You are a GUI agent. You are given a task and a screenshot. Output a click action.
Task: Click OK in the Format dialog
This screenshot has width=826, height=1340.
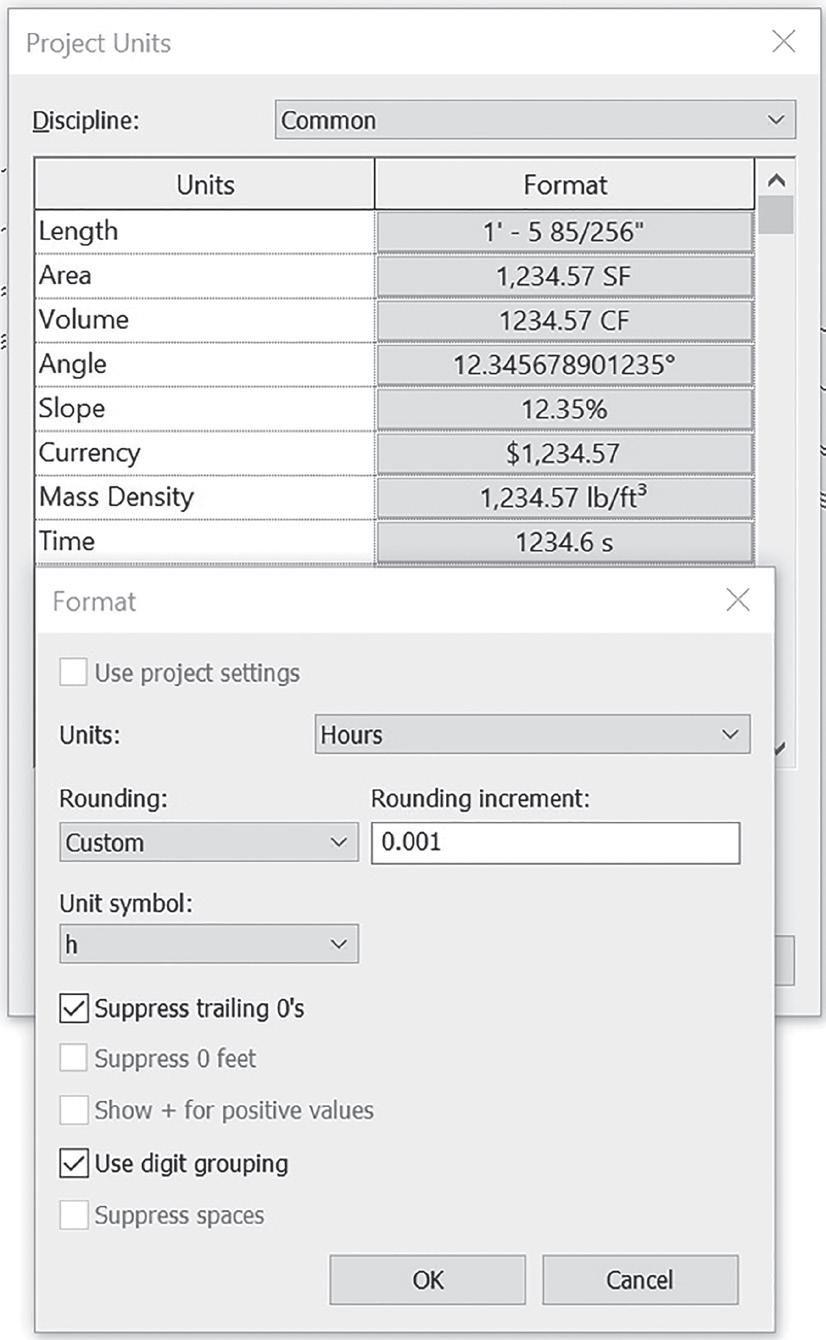tap(428, 1280)
